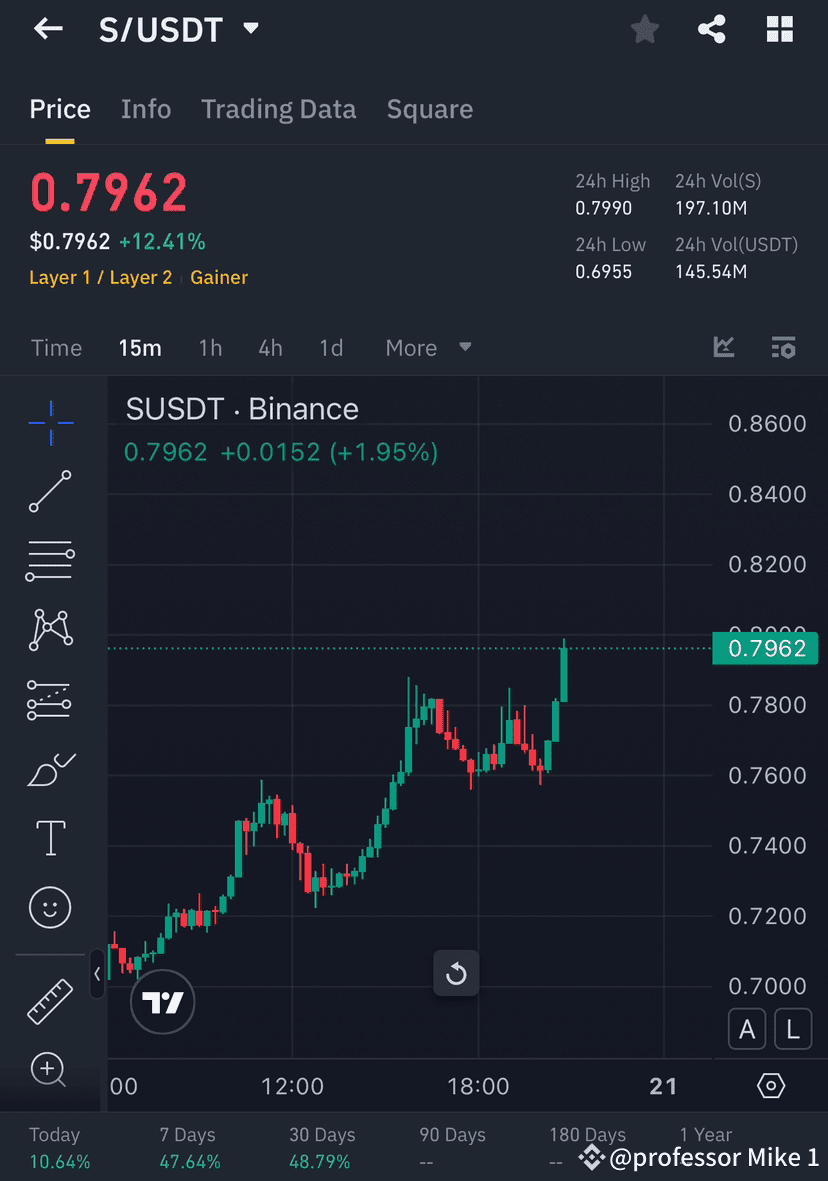Switch to the Trading Data tab

[x=278, y=108]
